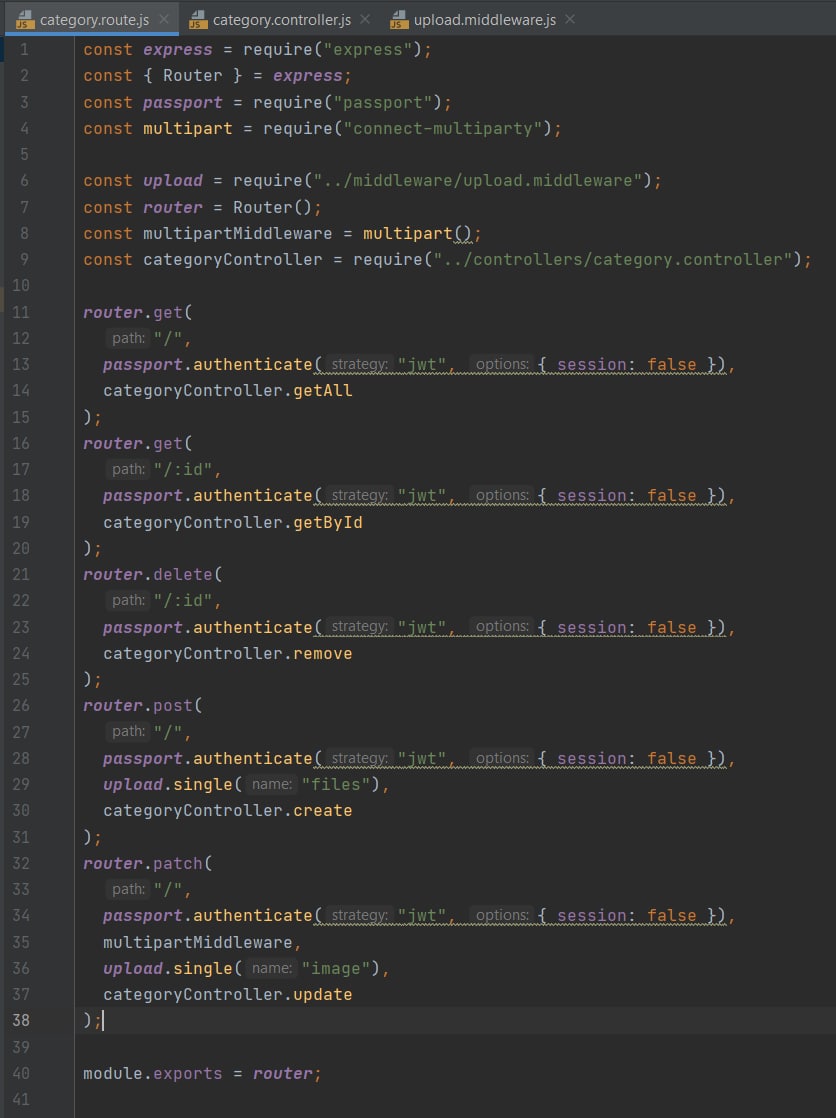Close the category.controller.js tab
Screen dimensions: 836x1118
[365, 19]
